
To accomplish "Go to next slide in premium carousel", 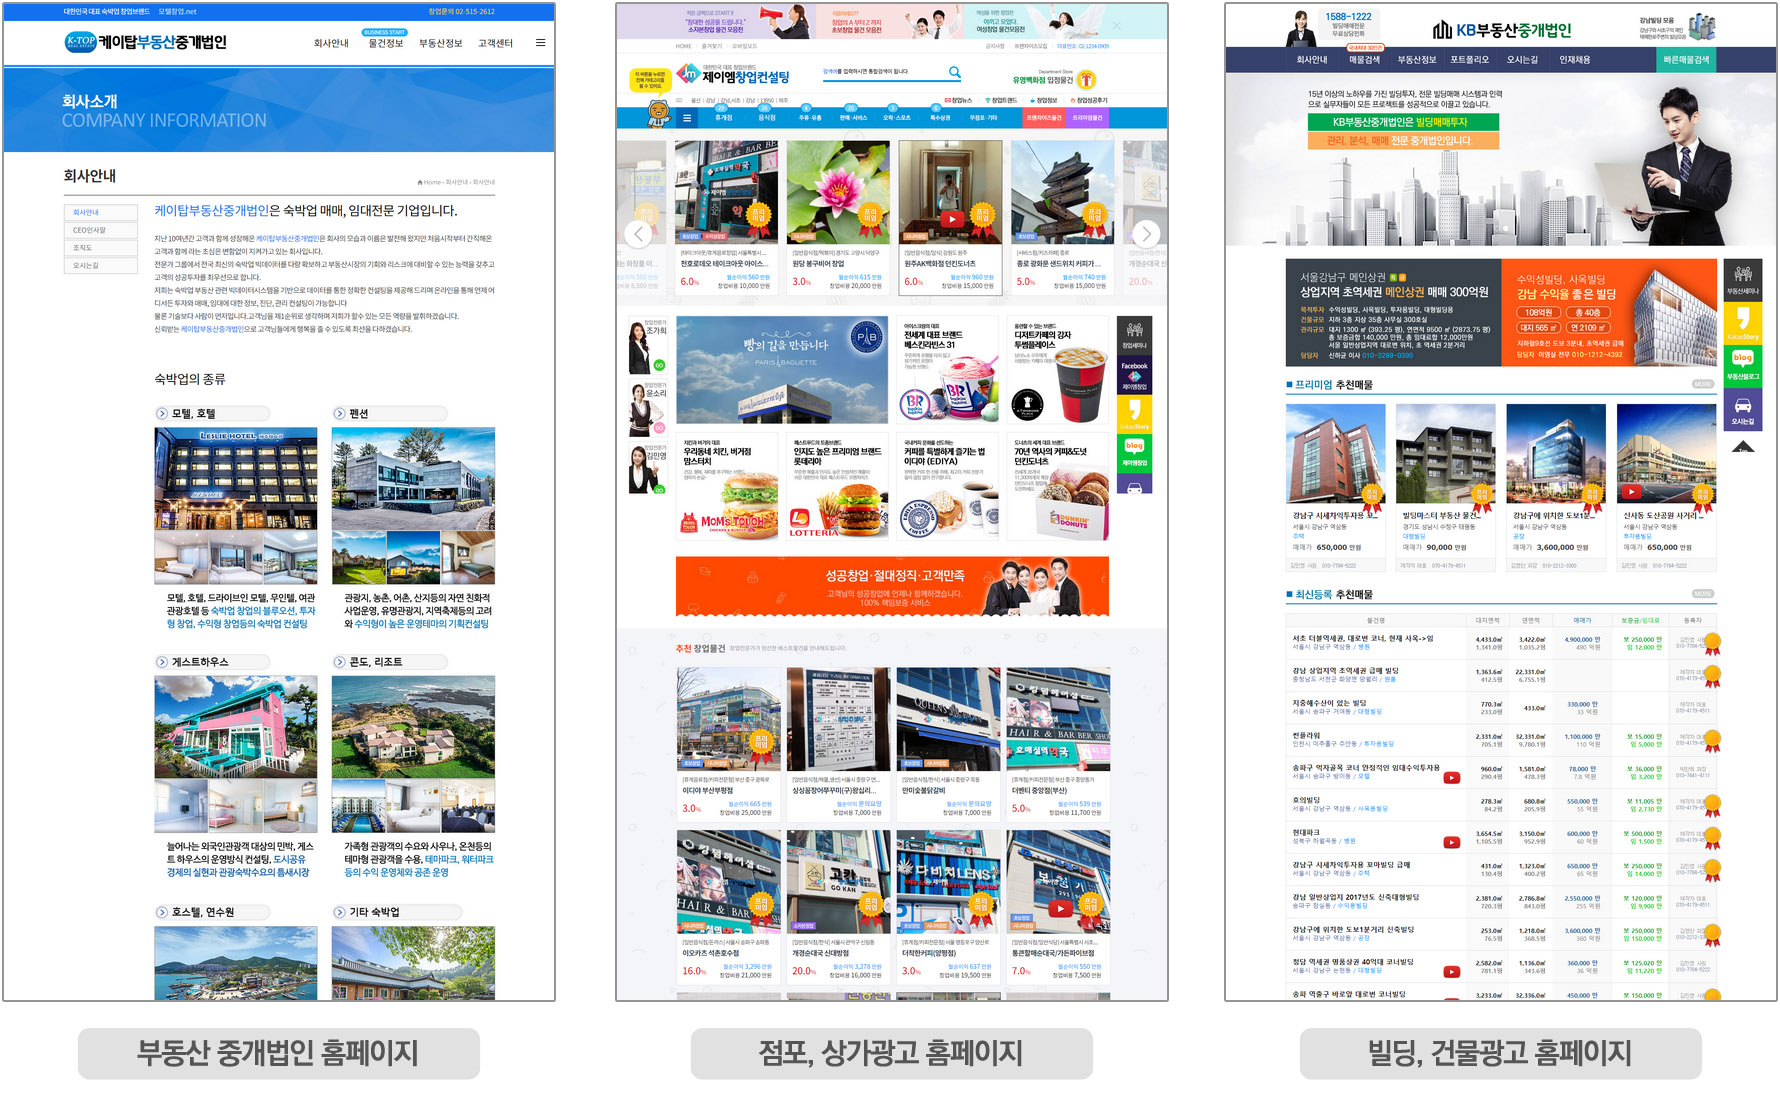I will pyautogui.click(x=1146, y=234).
